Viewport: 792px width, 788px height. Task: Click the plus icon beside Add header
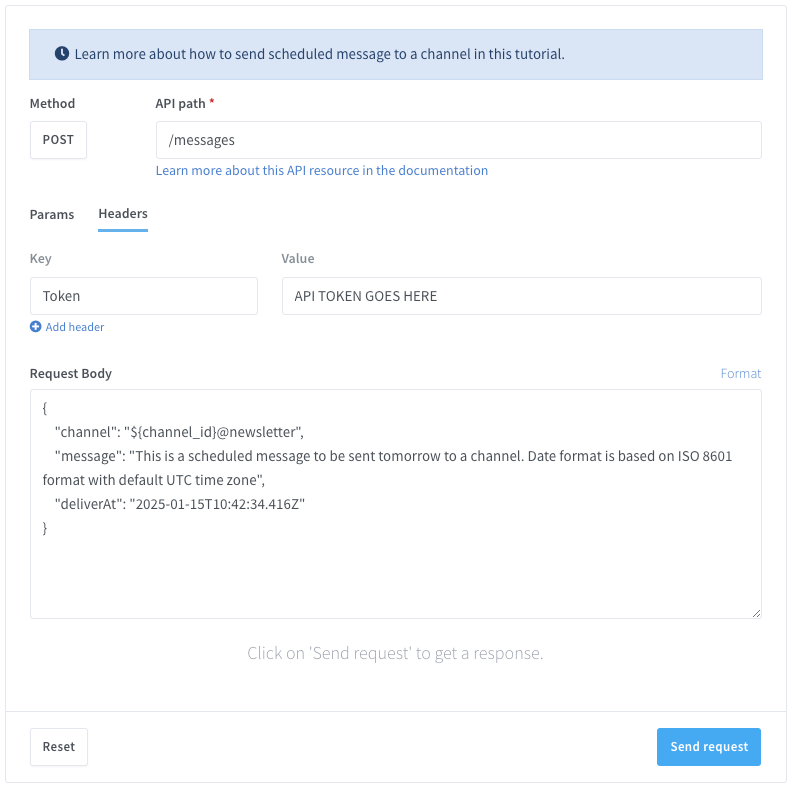(36, 327)
